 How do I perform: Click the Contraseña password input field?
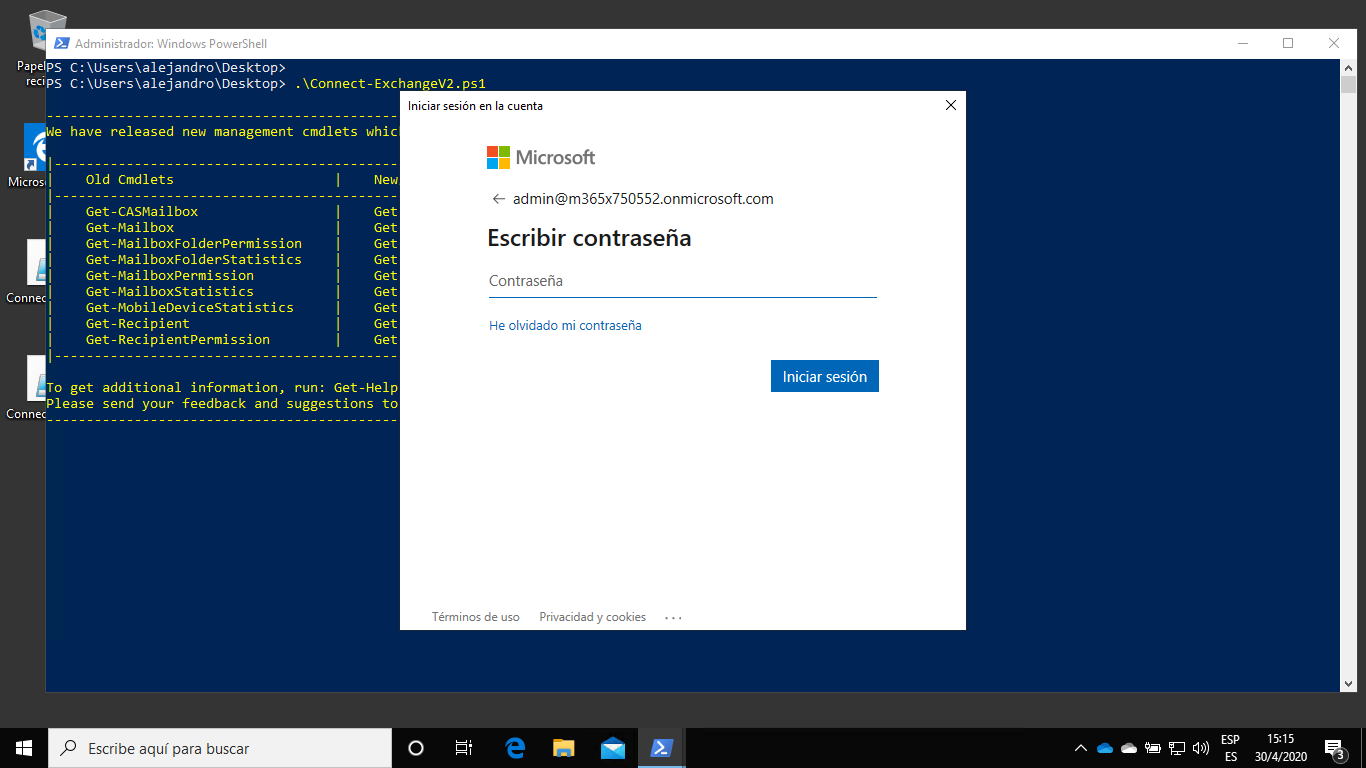click(x=683, y=281)
